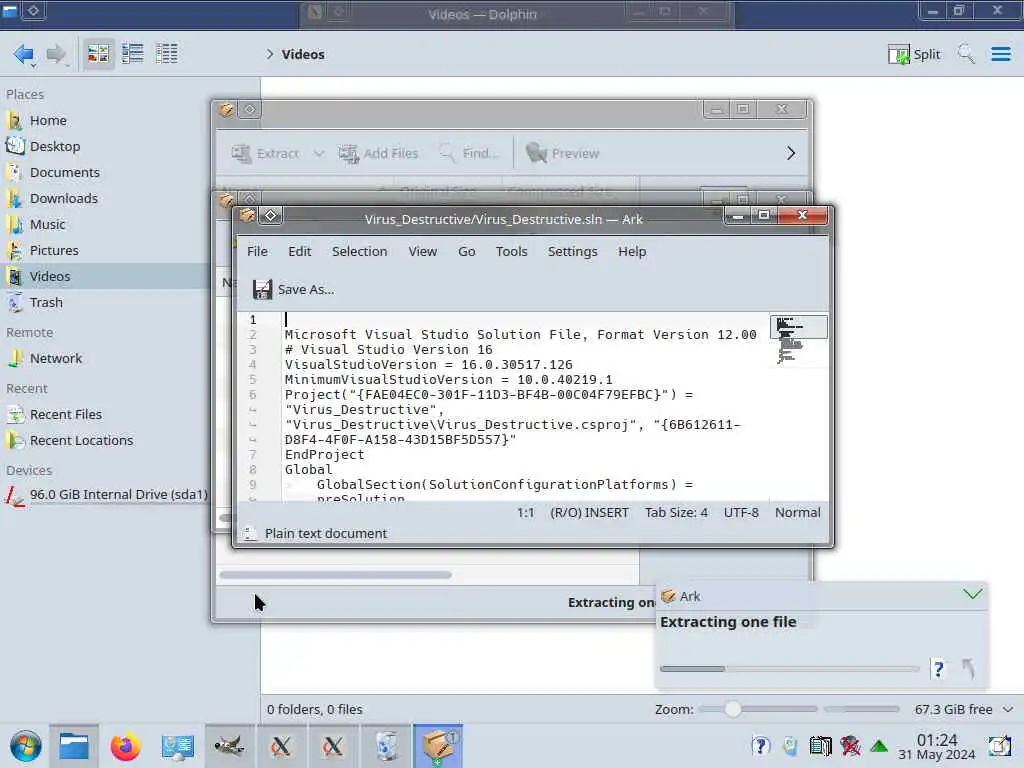The image size is (1024, 768).
Task: Expand breadcrumb arrow before Videos
Action: [x=270, y=54]
